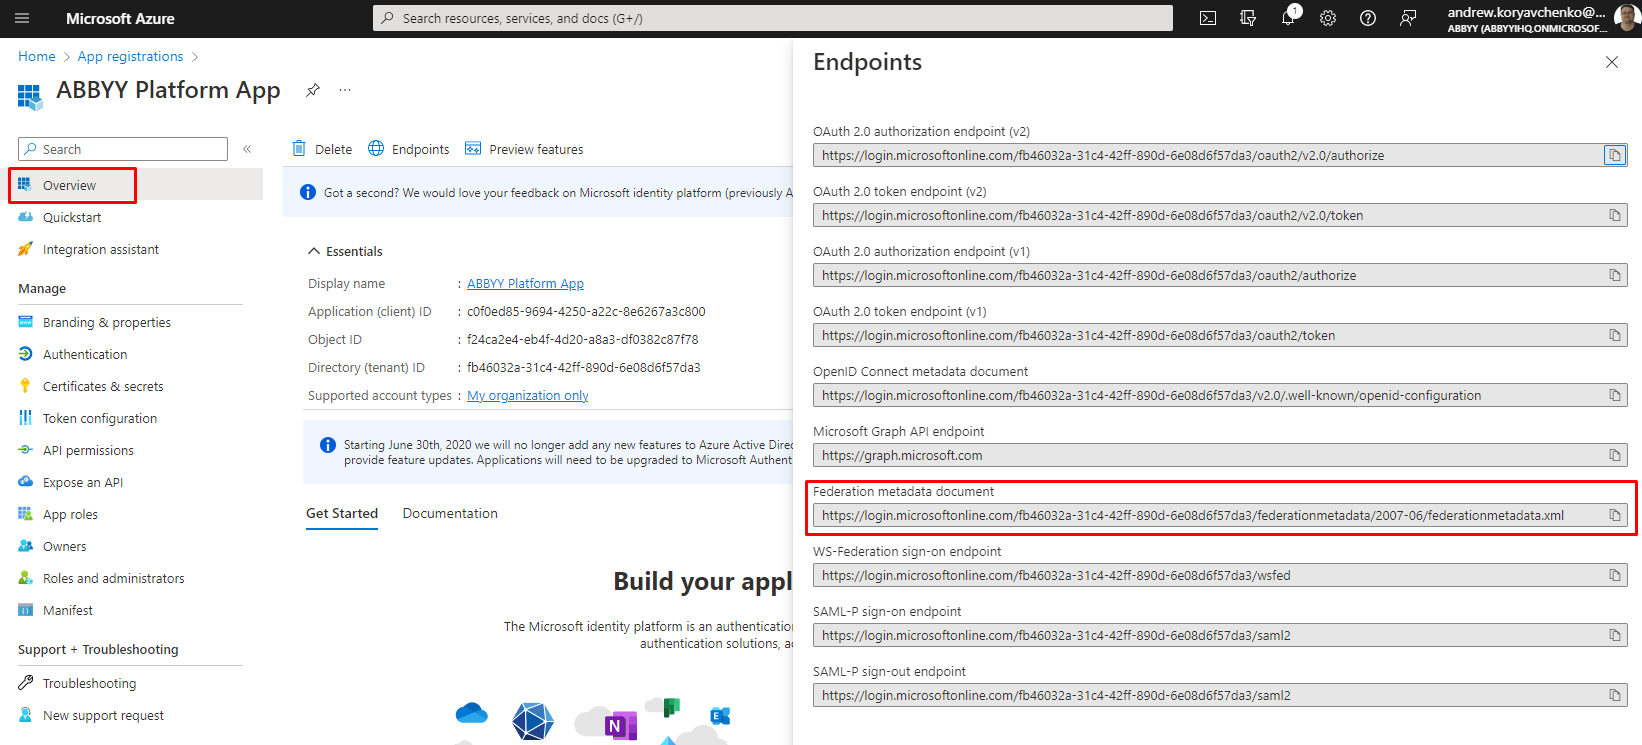1642x745 pixels.
Task: Open the user account avatar
Action: [1627, 18]
